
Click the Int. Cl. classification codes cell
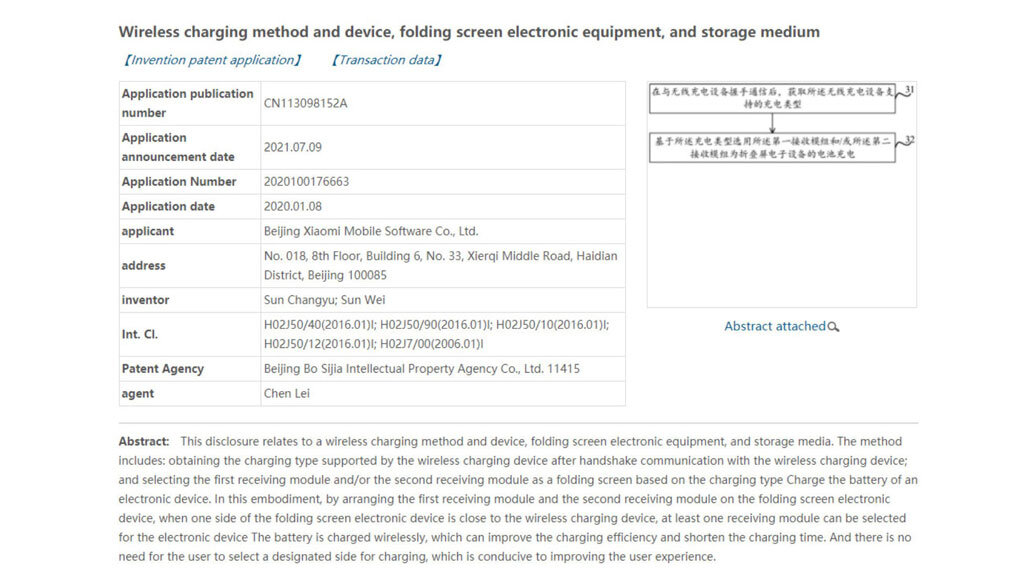tap(436, 334)
